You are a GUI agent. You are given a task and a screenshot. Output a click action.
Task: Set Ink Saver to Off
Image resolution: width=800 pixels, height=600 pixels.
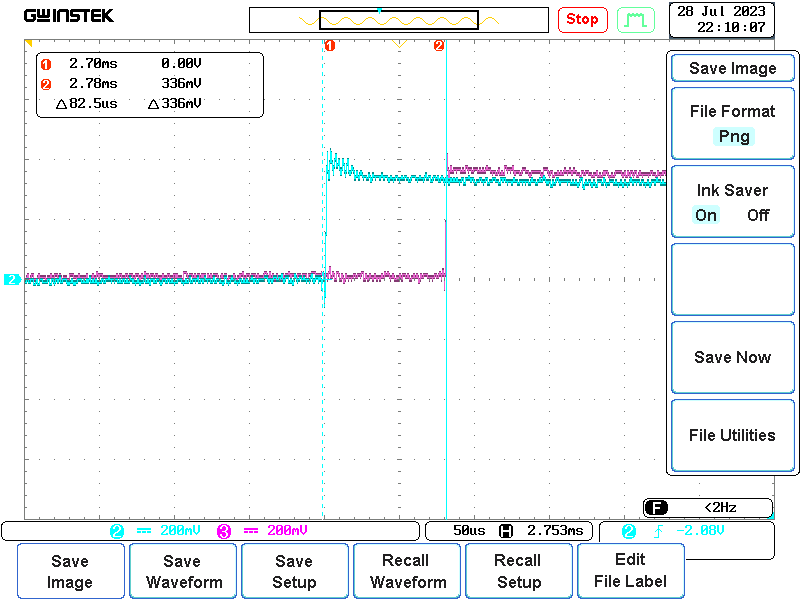click(758, 215)
